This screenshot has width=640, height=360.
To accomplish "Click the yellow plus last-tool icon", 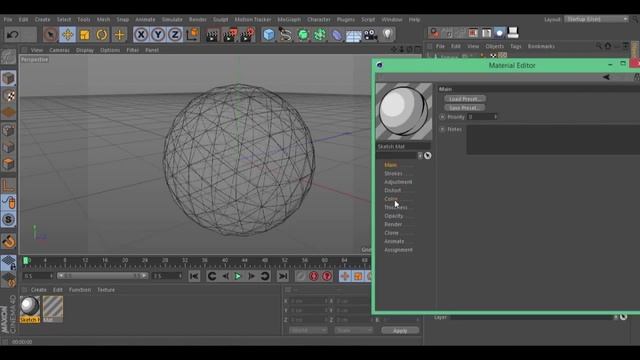I will (119, 35).
